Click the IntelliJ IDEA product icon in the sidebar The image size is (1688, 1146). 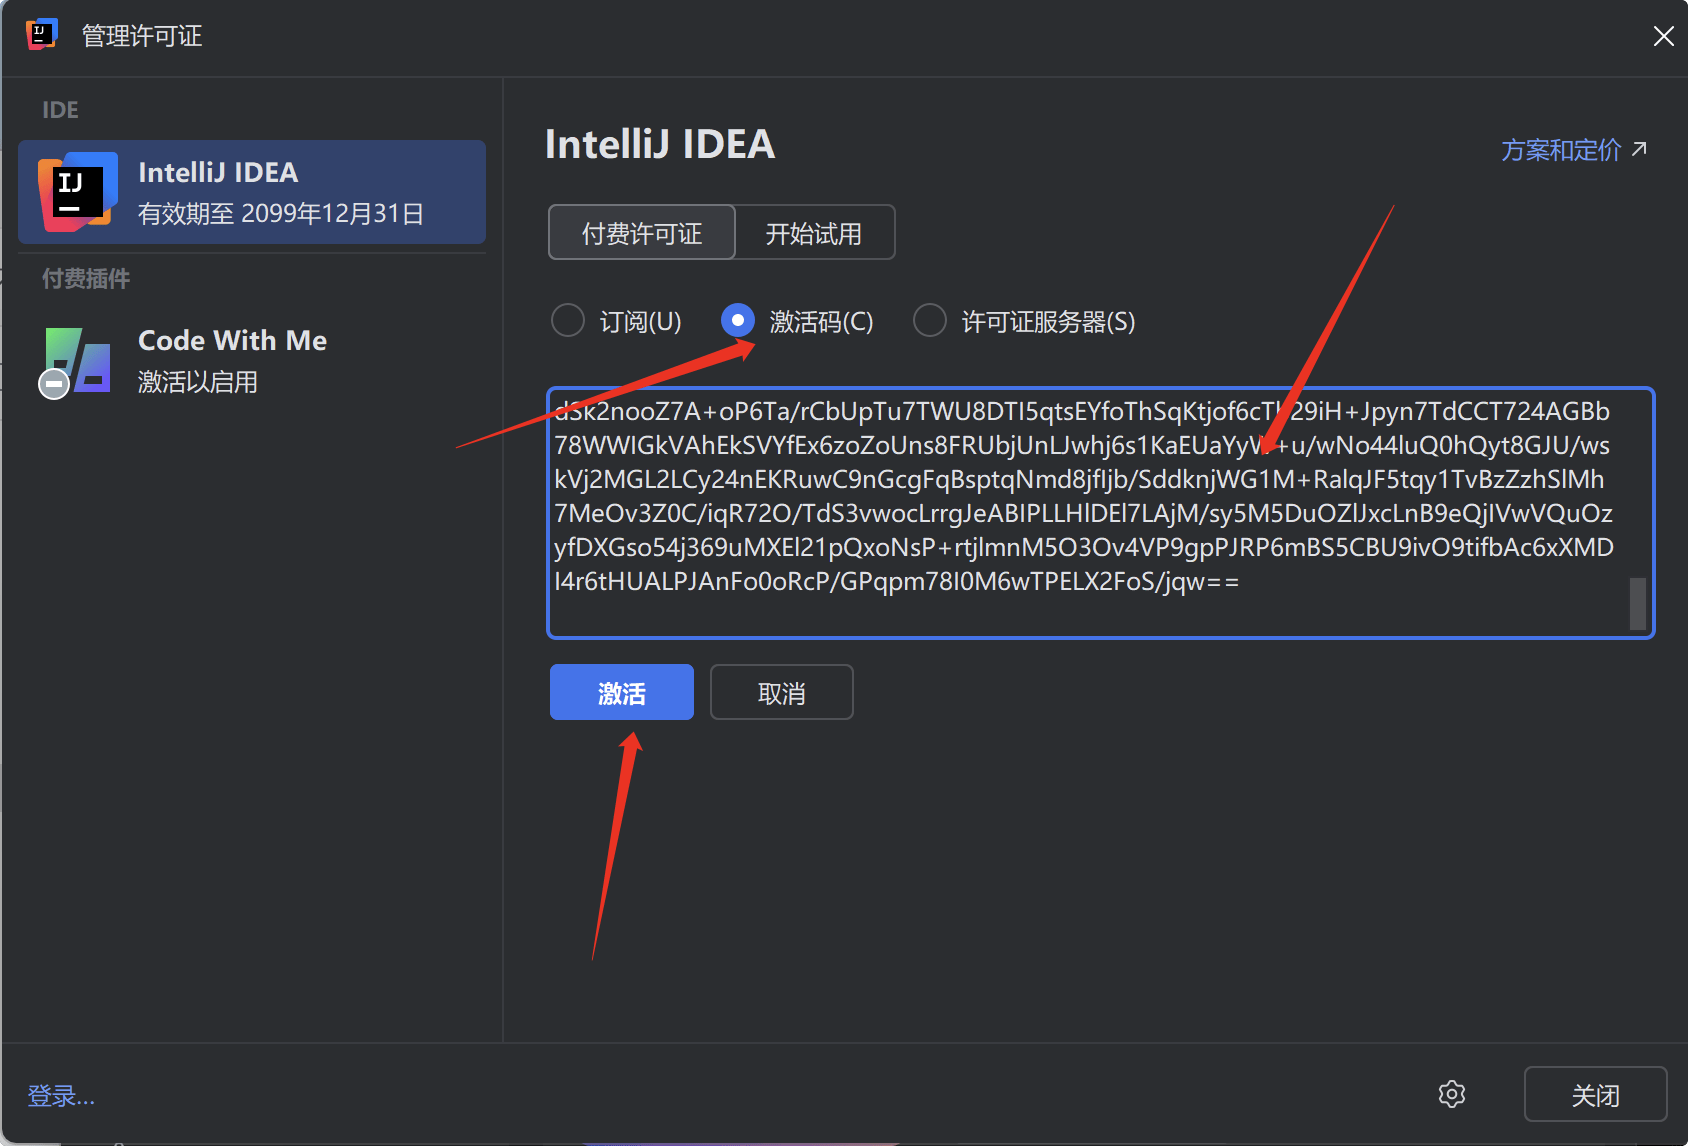(x=77, y=192)
